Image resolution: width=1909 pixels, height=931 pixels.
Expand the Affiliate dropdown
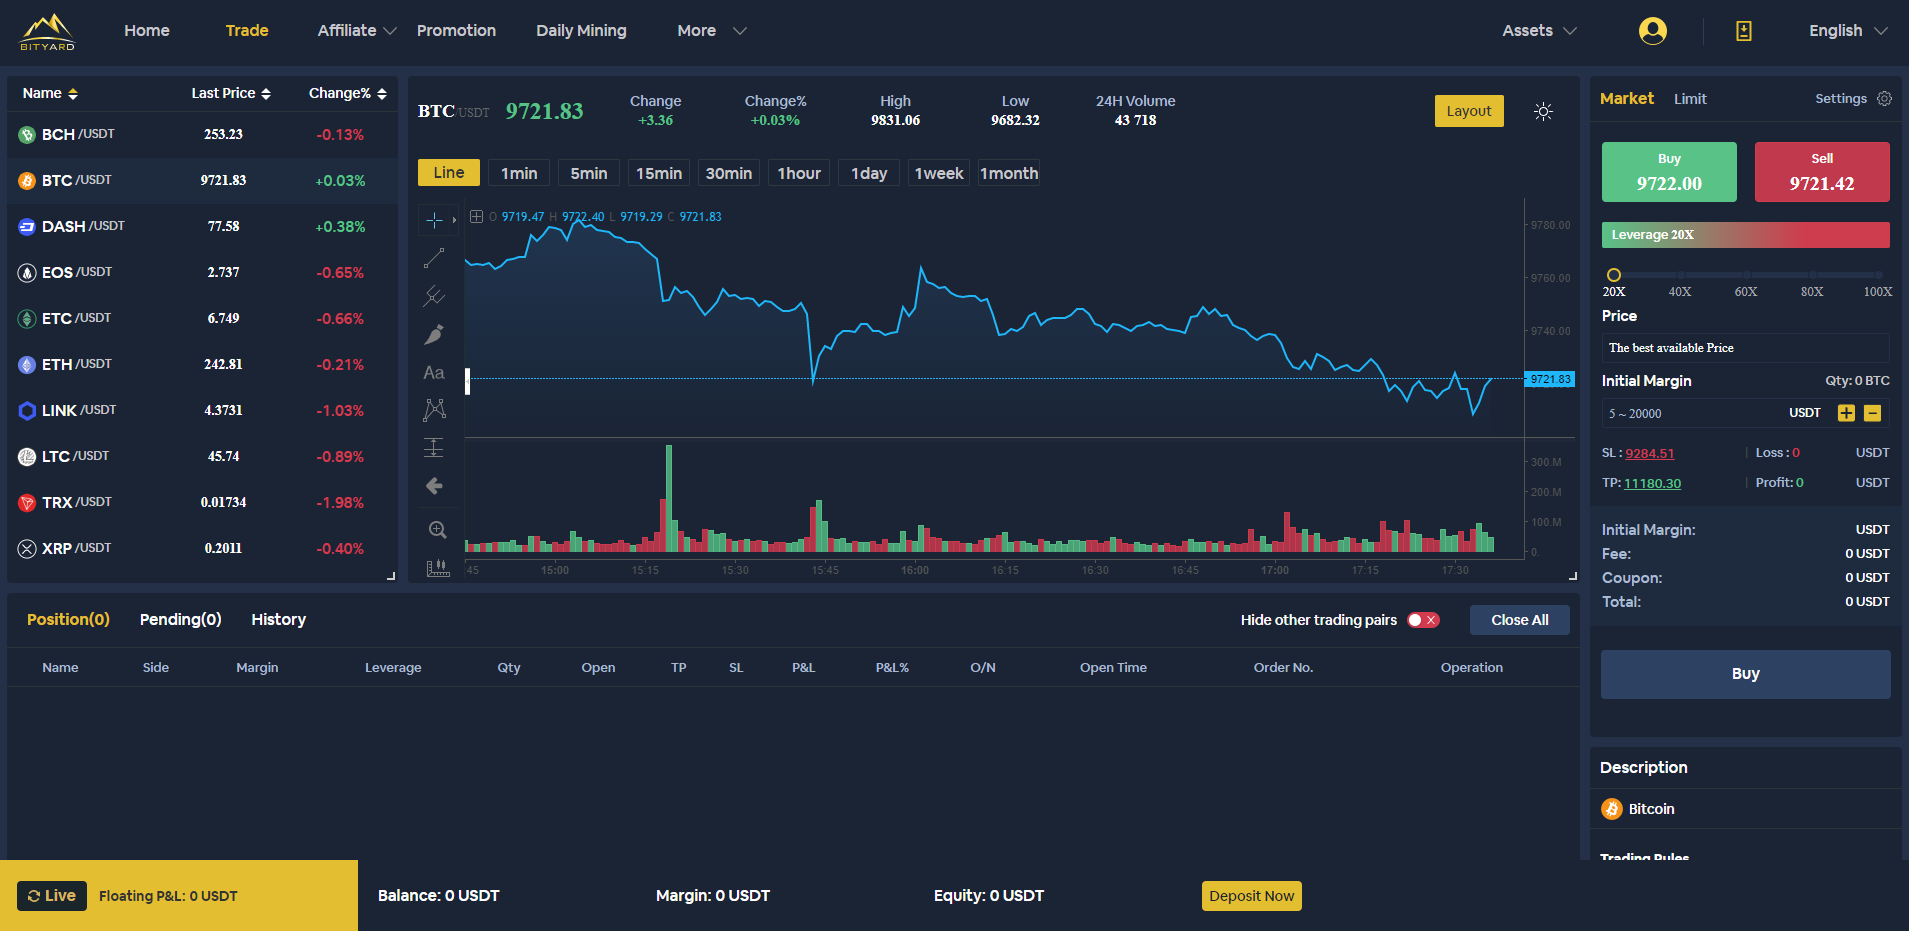[x=357, y=31]
